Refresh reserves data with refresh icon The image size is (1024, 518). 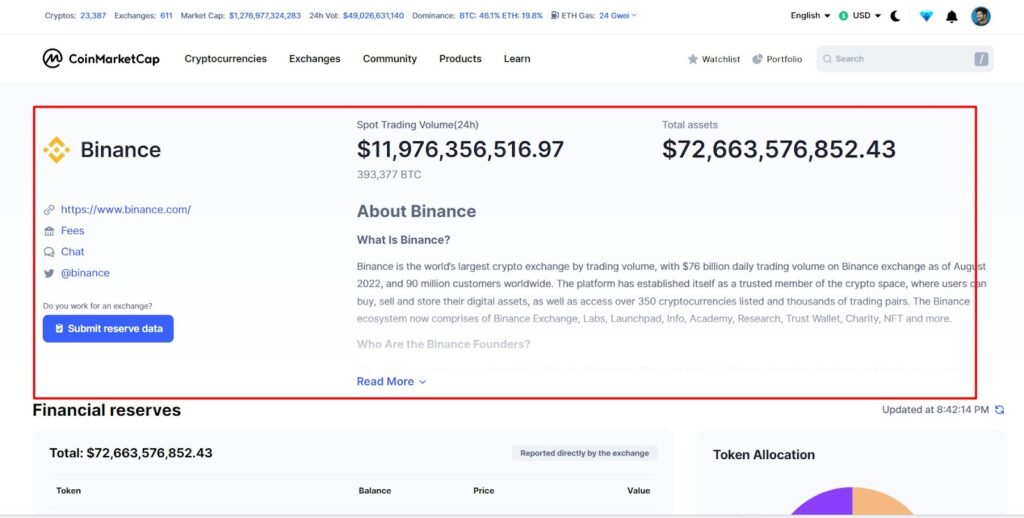click(999, 410)
